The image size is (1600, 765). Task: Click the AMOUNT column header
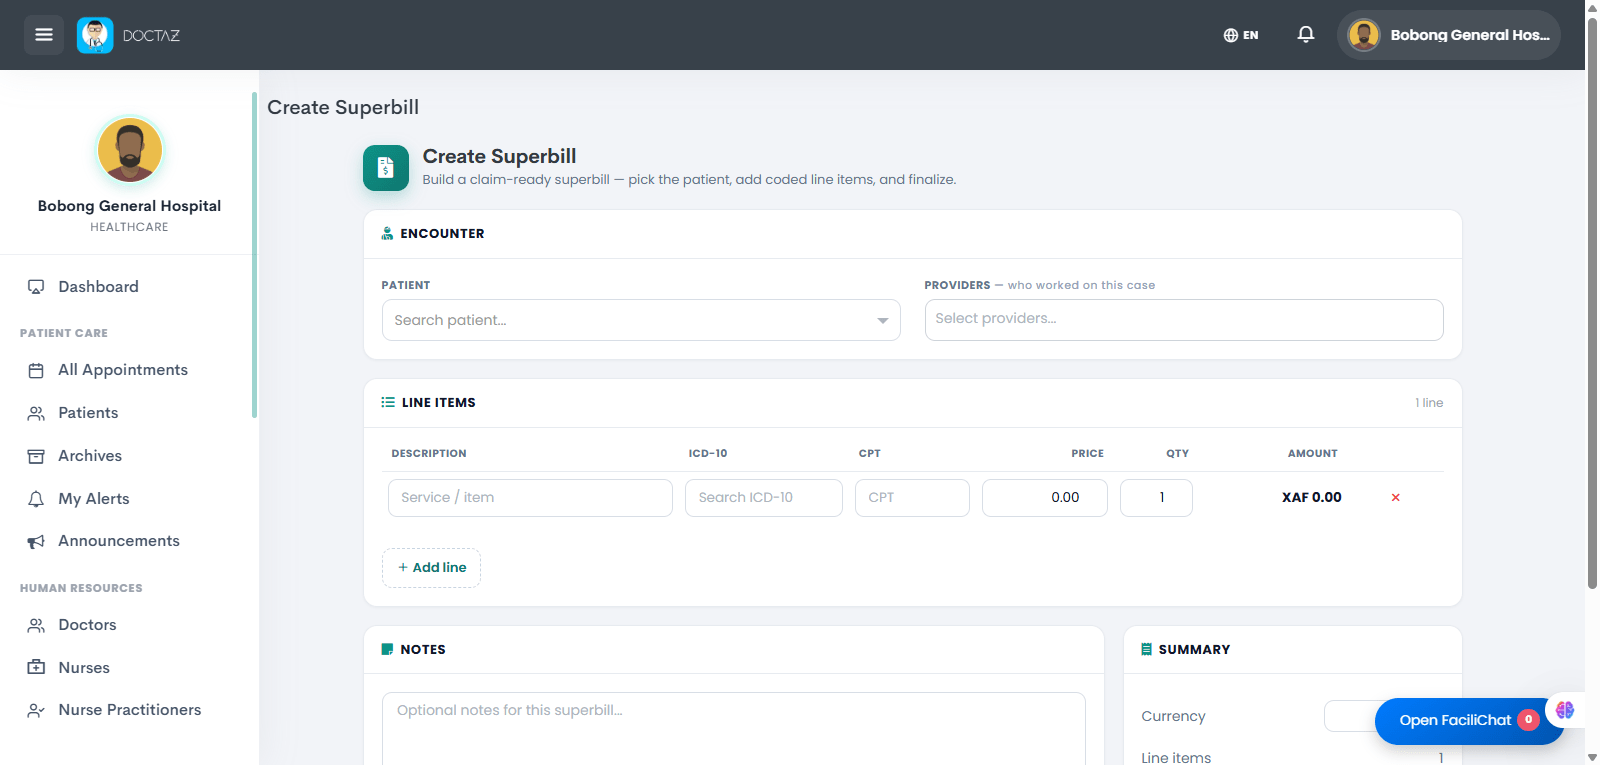[1313, 454]
